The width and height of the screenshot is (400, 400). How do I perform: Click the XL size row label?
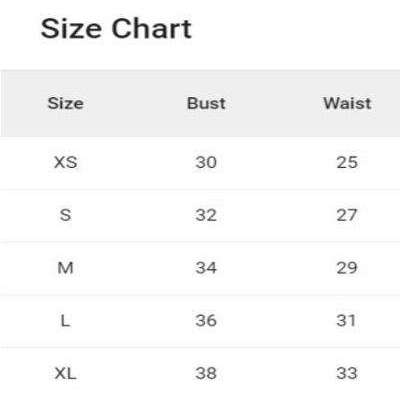(x=66, y=373)
